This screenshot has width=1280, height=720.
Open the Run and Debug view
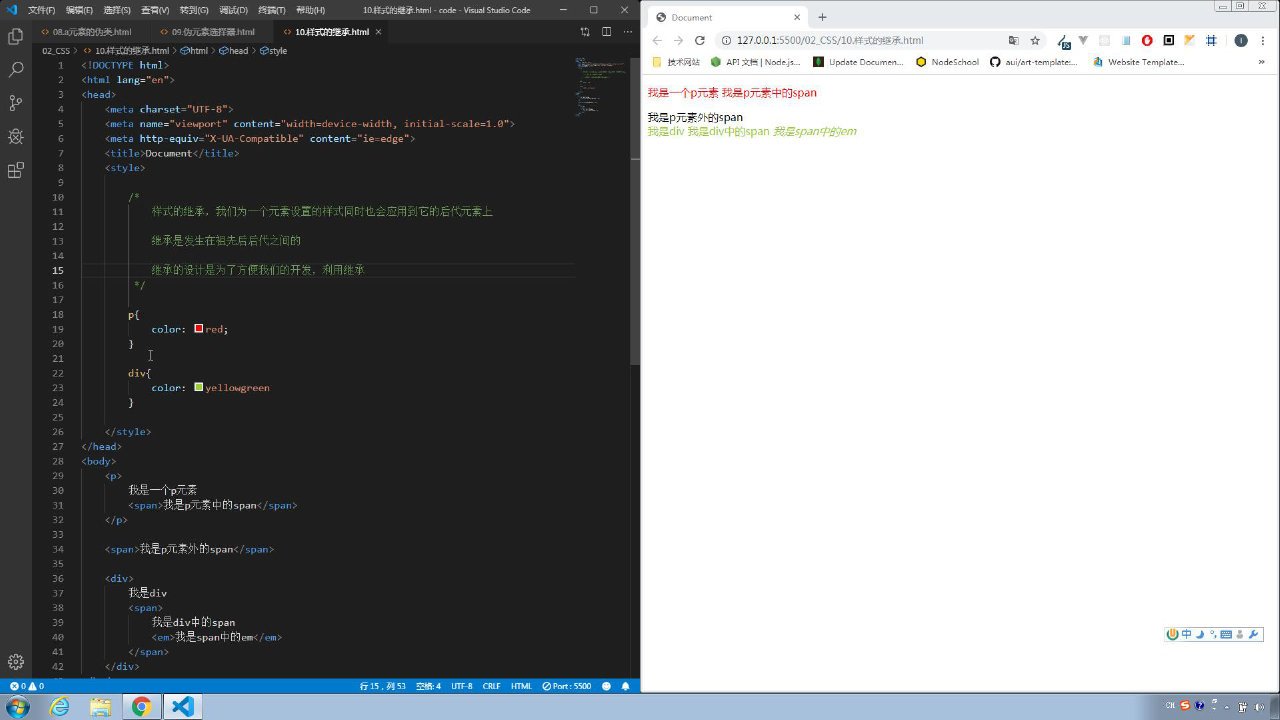(15, 137)
